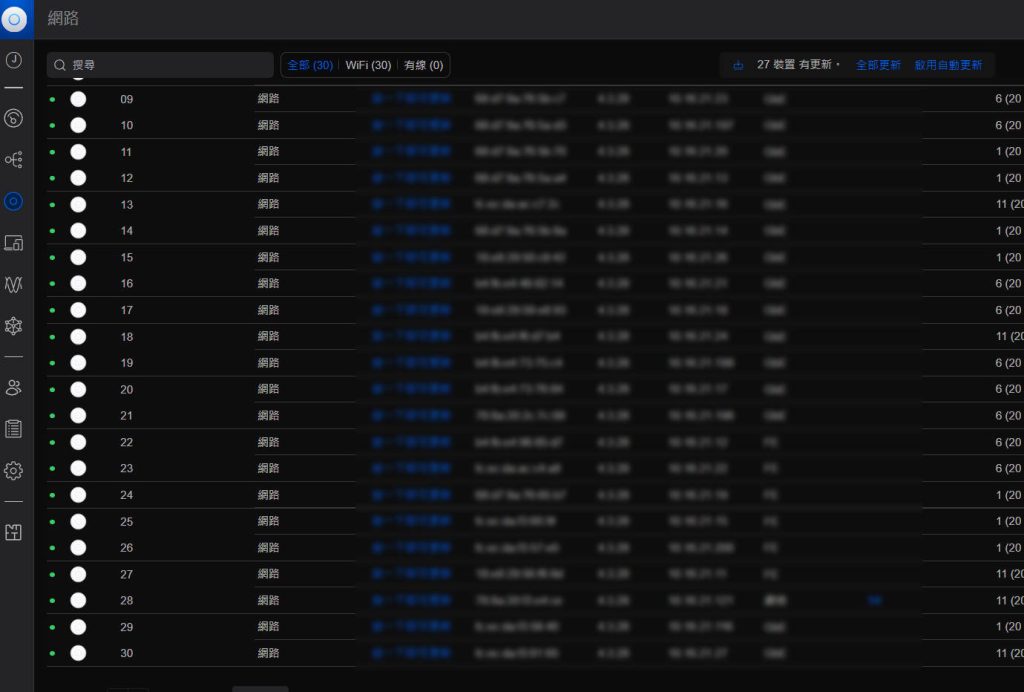Switch to the 有線 (0) filter tab
1024x692 pixels.
tap(423, 65)
